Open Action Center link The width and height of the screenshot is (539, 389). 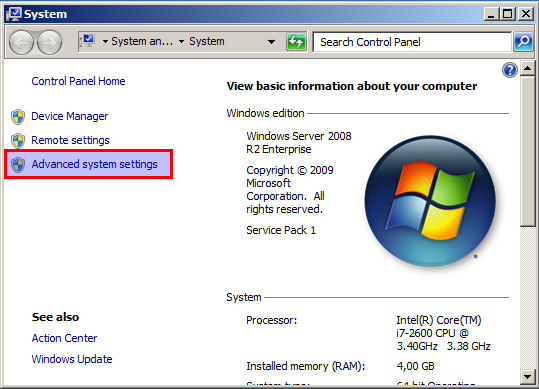point(64,338)
